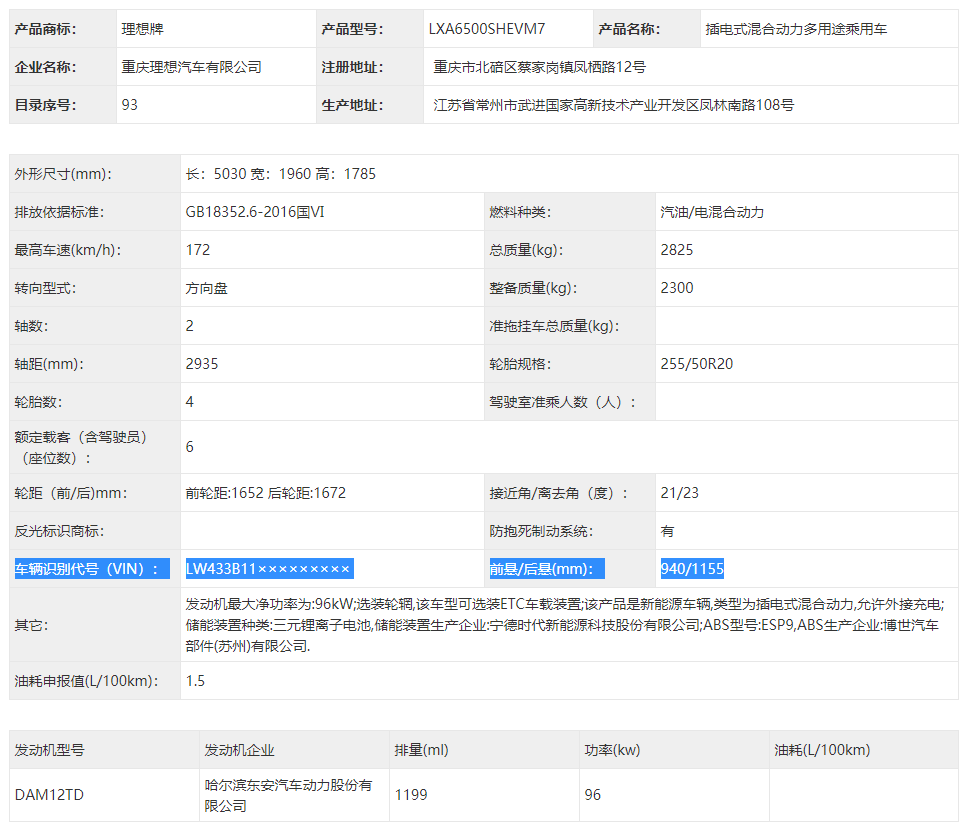967x828 pixels.
Task: Click production address in 江苏省常州市
Action: [x=614, y=105]
